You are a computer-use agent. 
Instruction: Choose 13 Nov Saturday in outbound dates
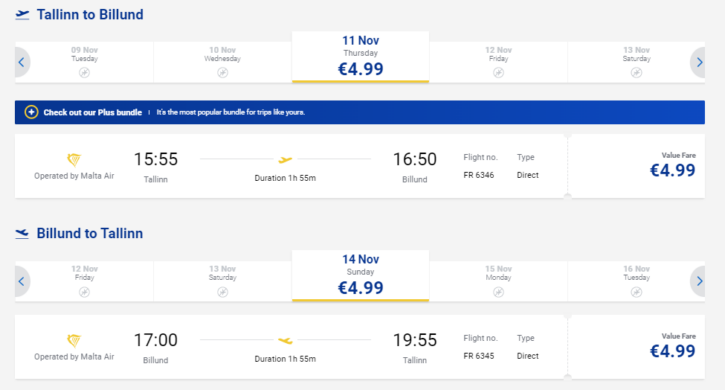[x=636, y=62]
